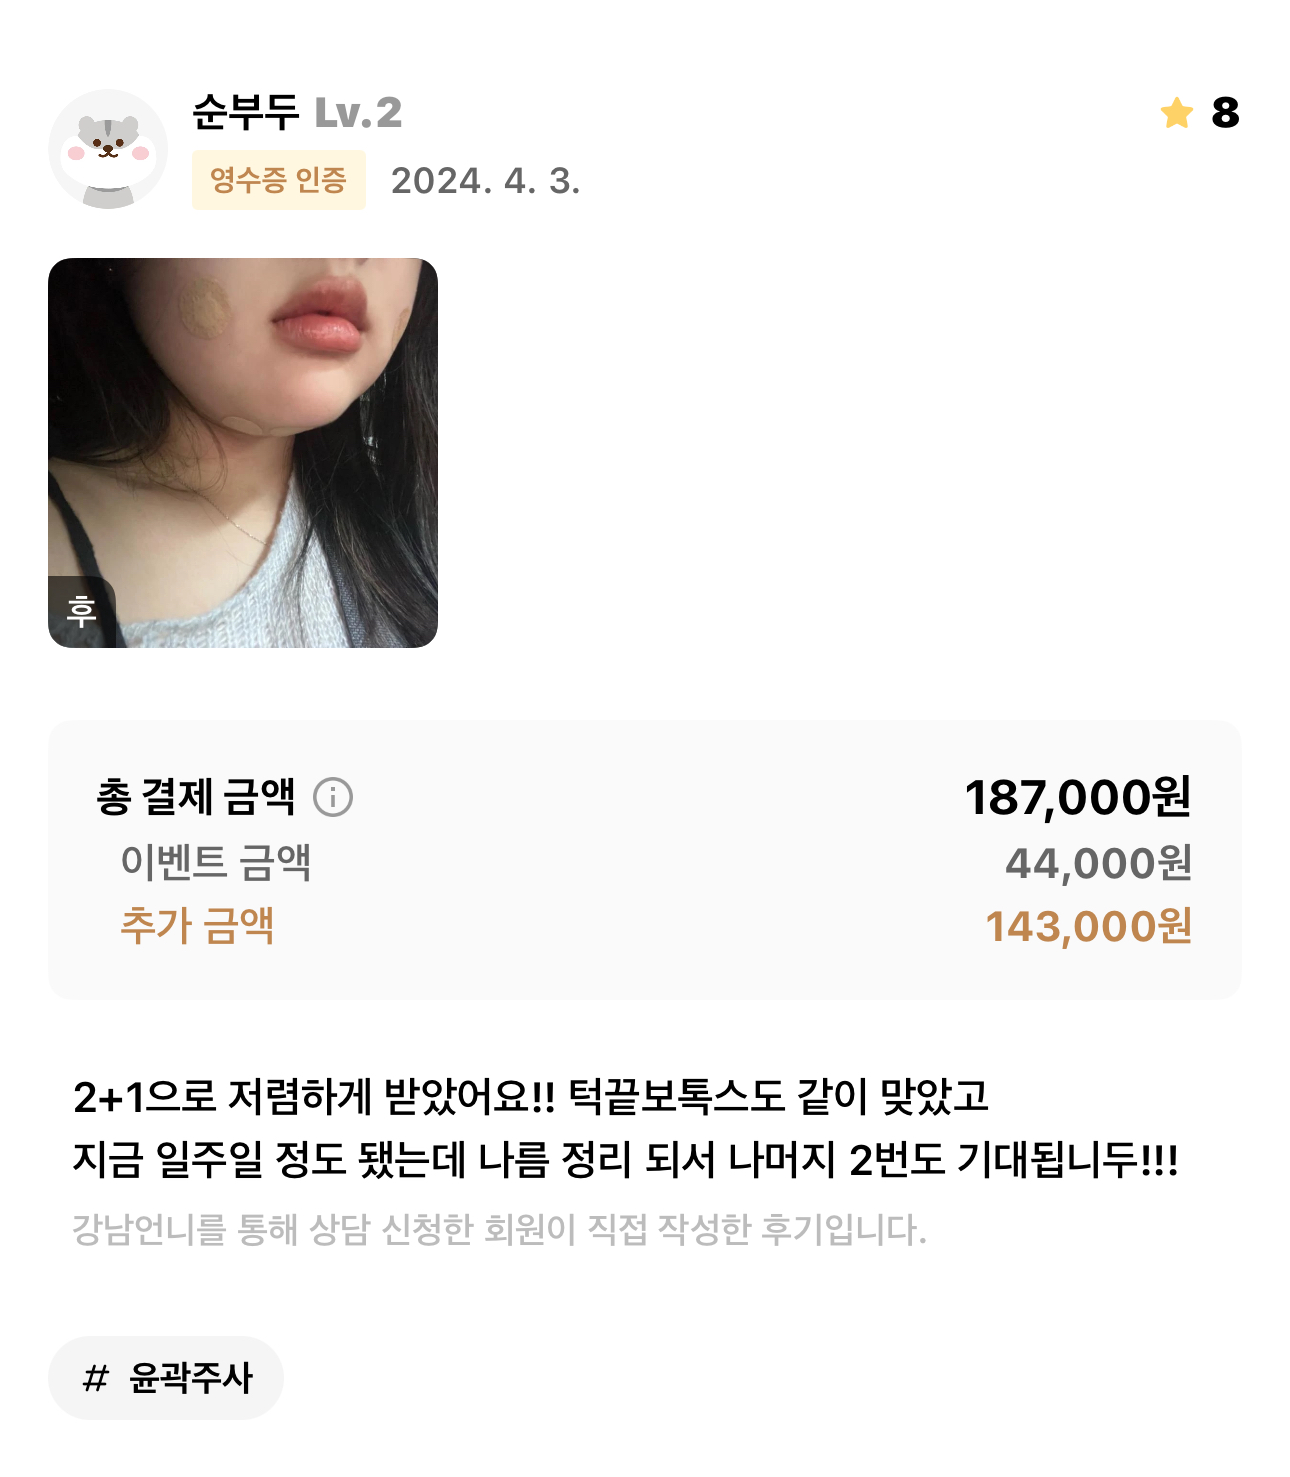Image resolution: width=1290 pixels, height=1477 pixels.
Task: Select the 추가 금액 label
Action: (x=197, y=926)
